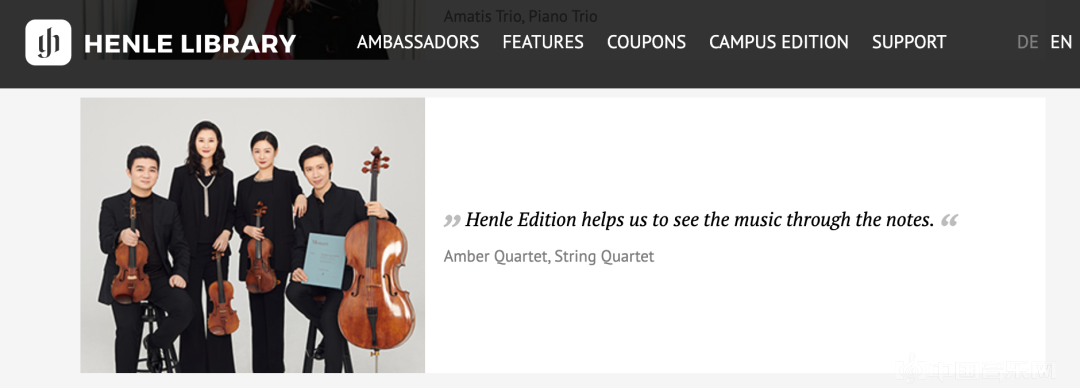Open the COUPONS section
Screen dimensions: 1080x388
[646, 42]
